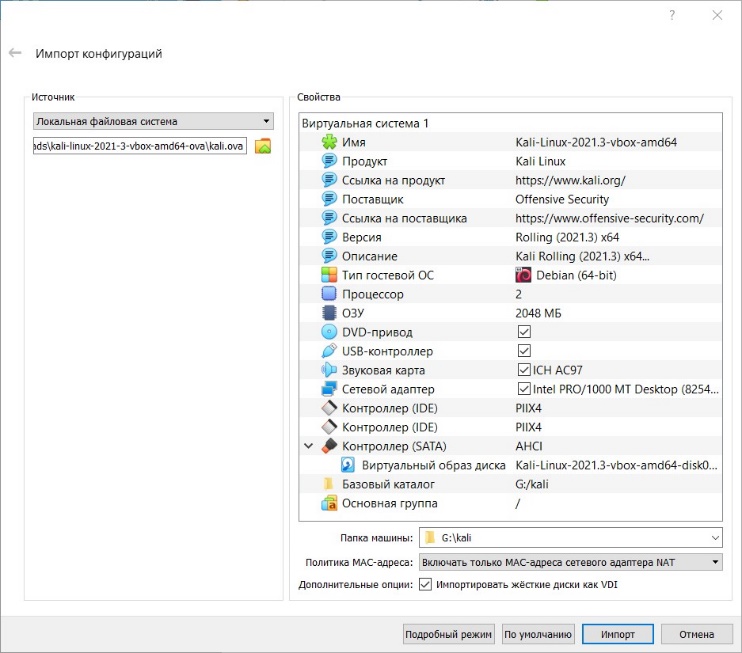Click the processor count value 2
The height and width of the screenshot is (653, 742).
(518, 294)
